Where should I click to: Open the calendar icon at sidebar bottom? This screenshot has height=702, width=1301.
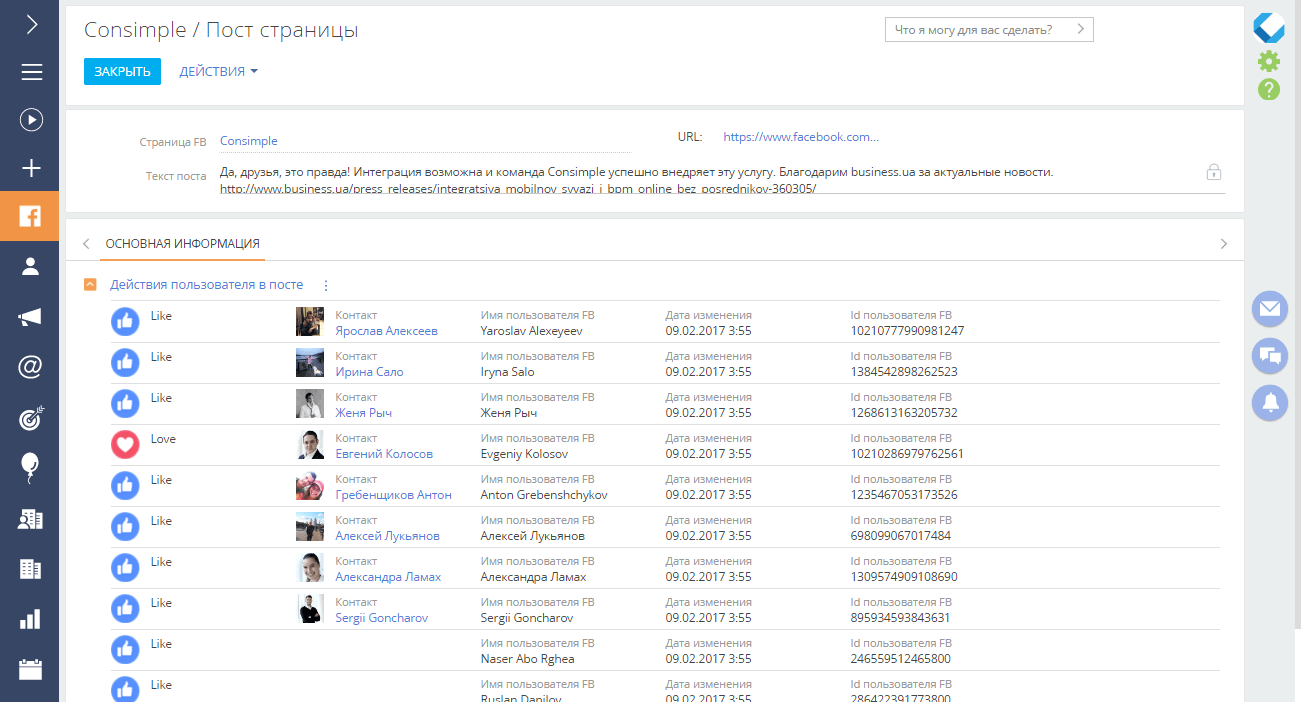(x=31, y=669)
